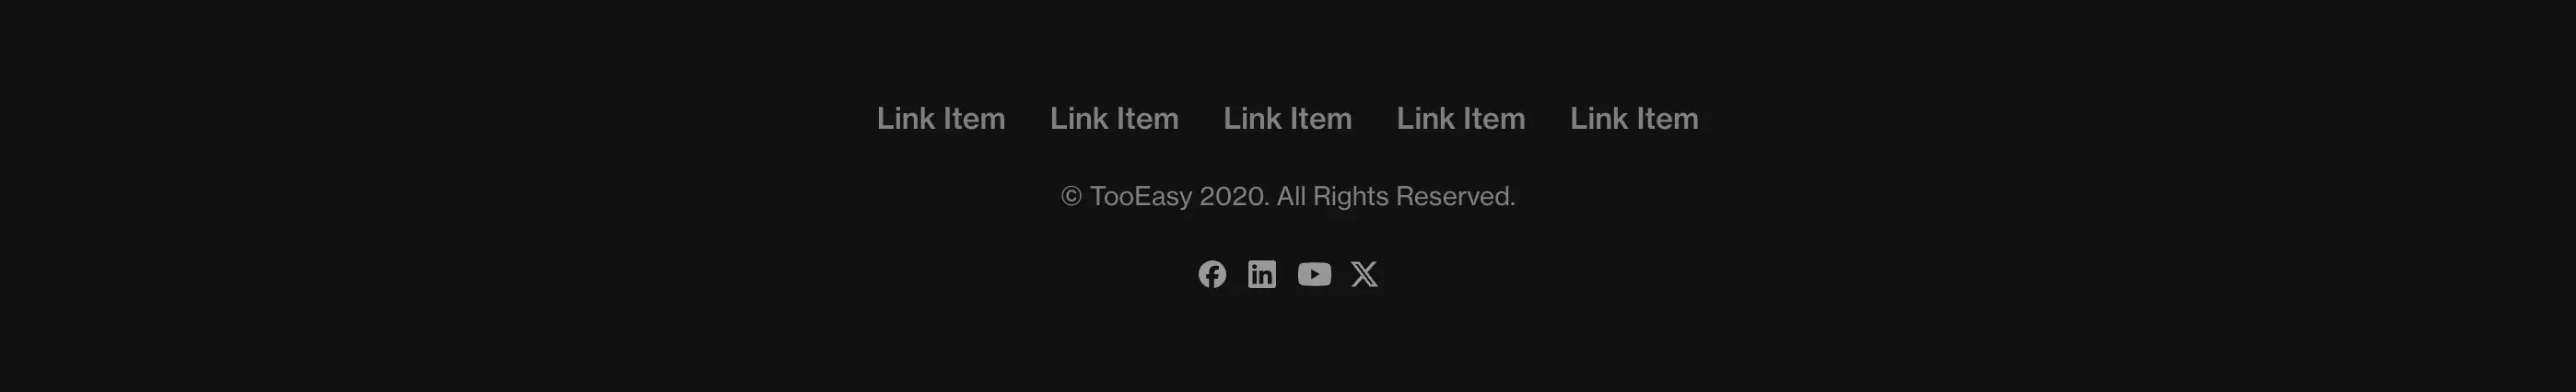Viewport: 2576px width, 392px height.
Task: Open the rightmost footer Link Item
Action: coord(1634,118)
